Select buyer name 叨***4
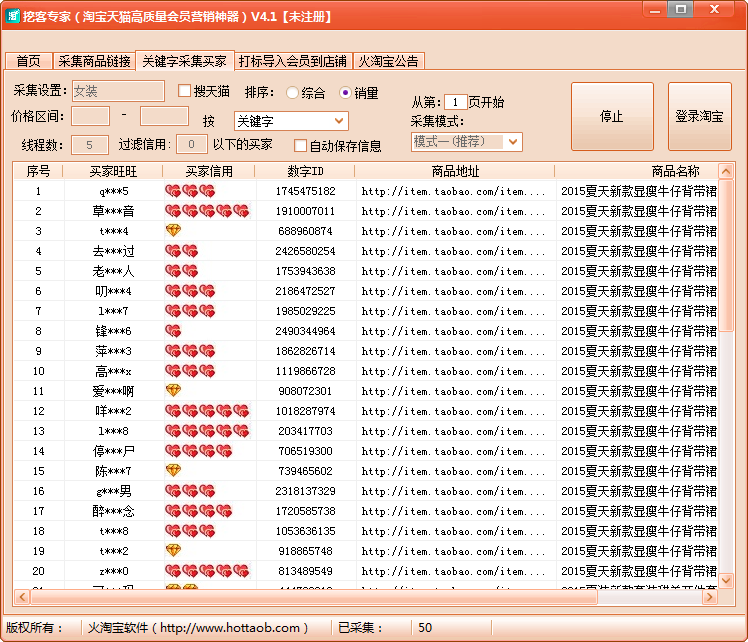This screenshot has width=748, height=642. coord(113,291)
